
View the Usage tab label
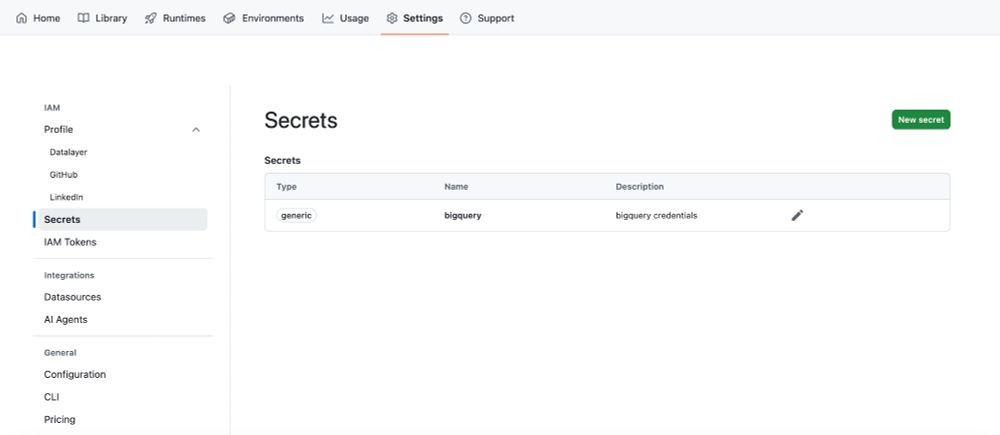(354, 18)
